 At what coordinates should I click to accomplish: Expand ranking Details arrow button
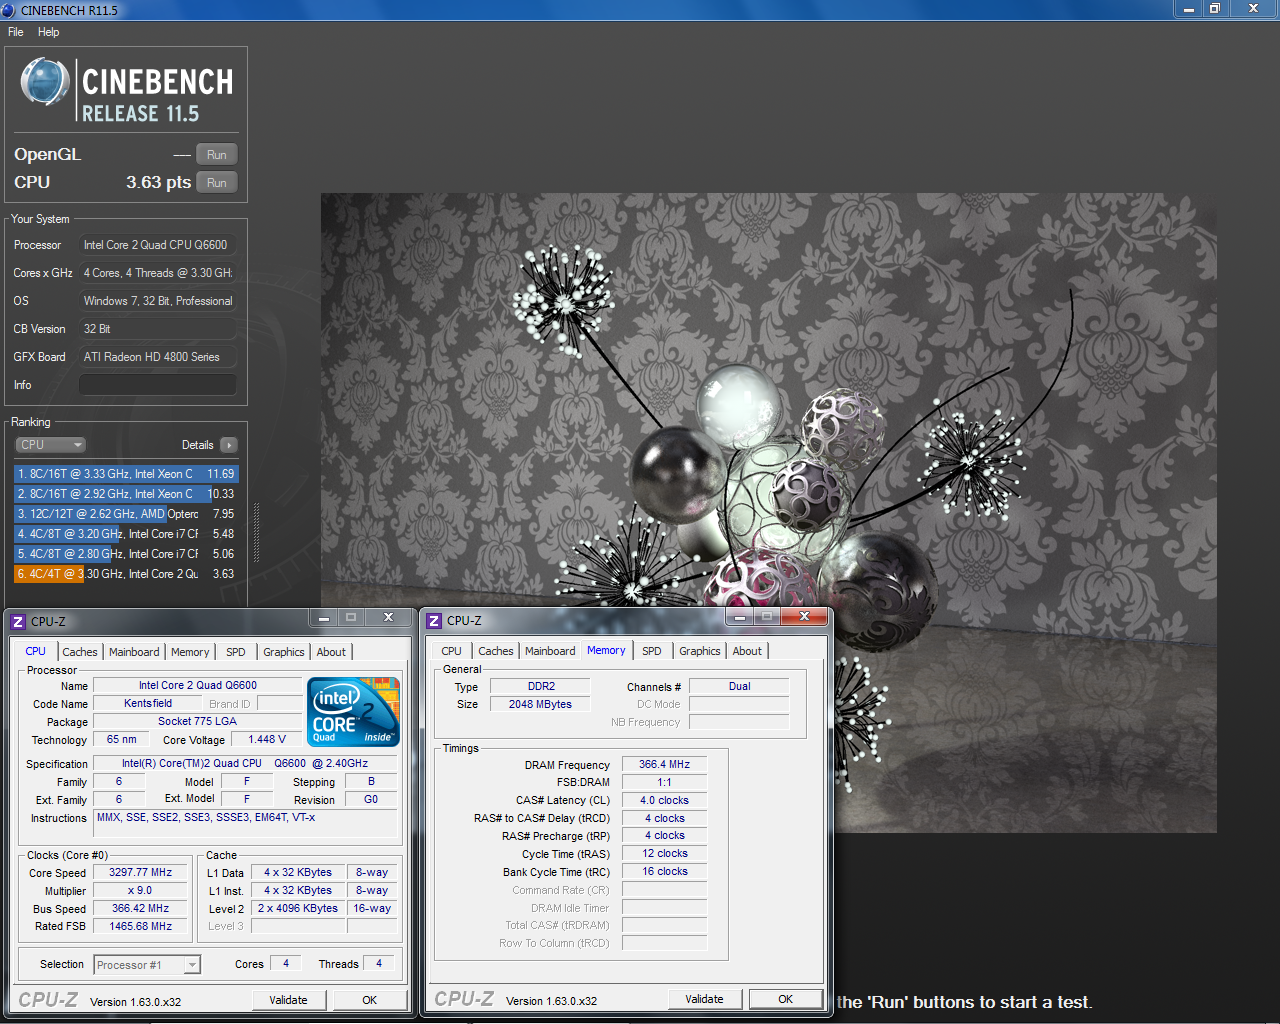point(229,445)
